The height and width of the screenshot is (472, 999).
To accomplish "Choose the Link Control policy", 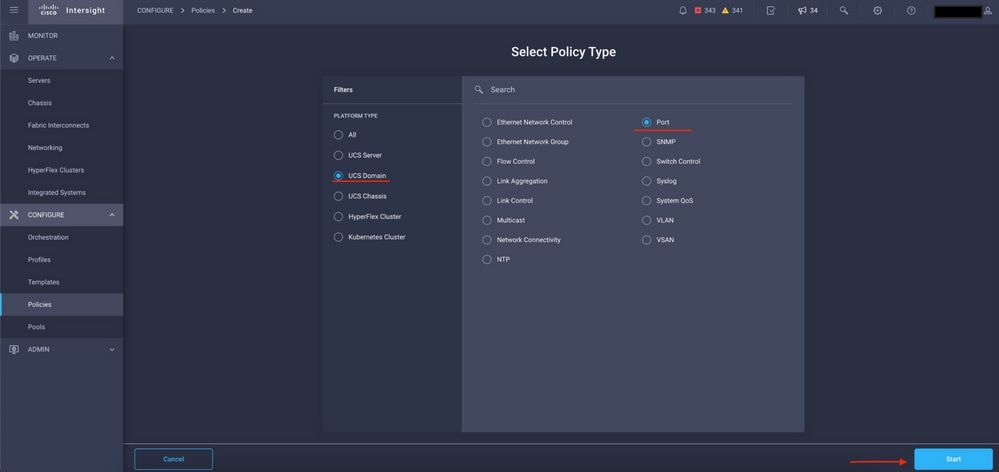I will [x=487, y=201].
